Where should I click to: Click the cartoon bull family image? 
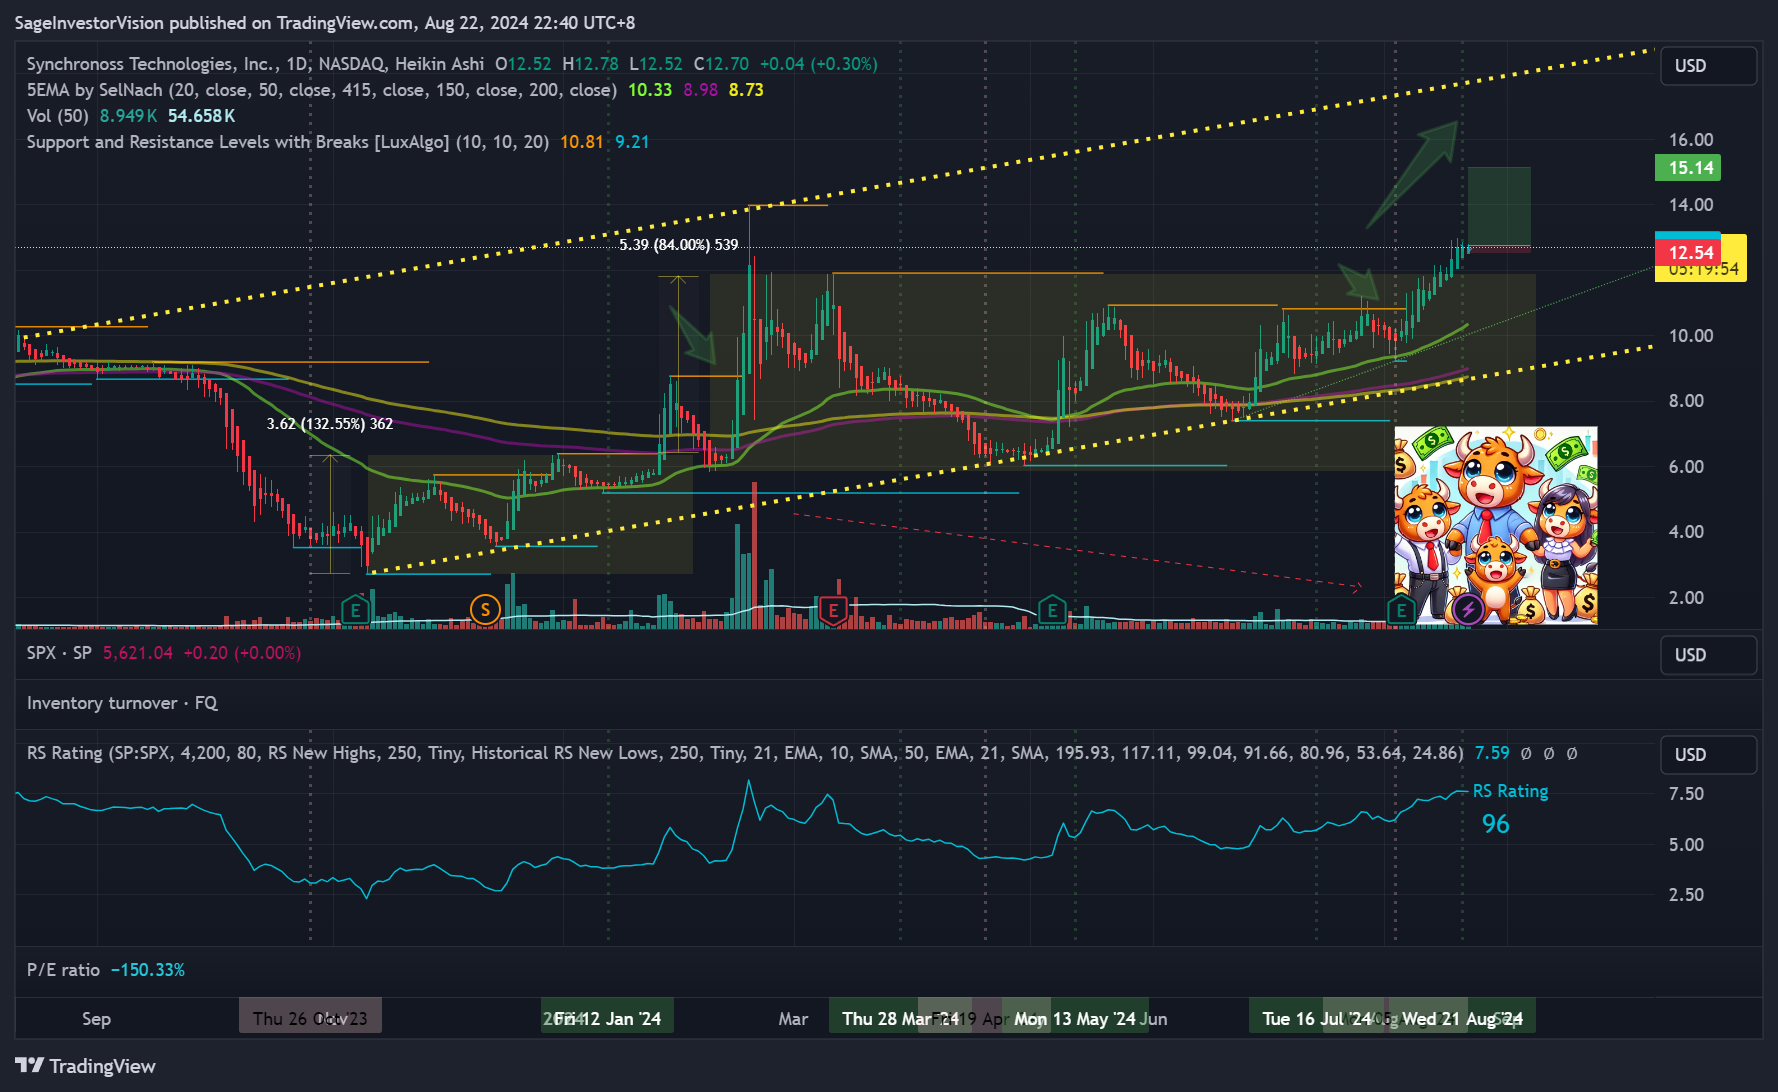[1496, 526]
